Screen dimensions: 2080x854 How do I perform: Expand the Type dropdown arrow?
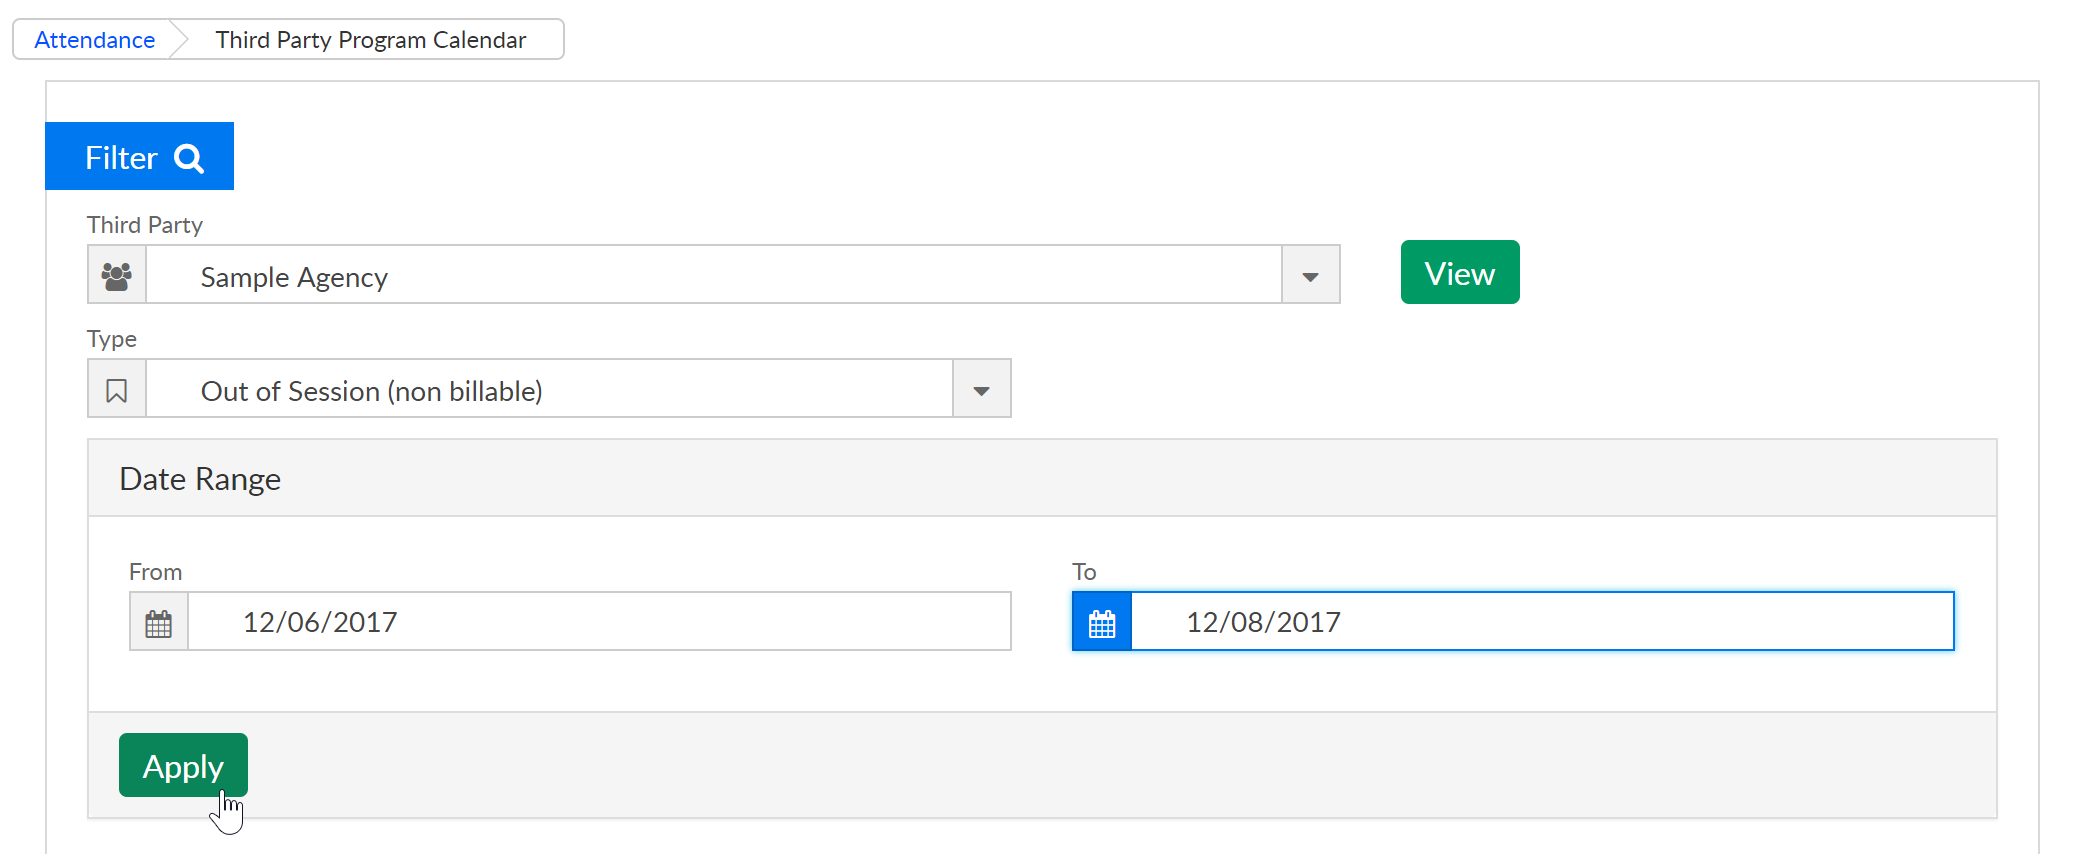click(981, 389)
